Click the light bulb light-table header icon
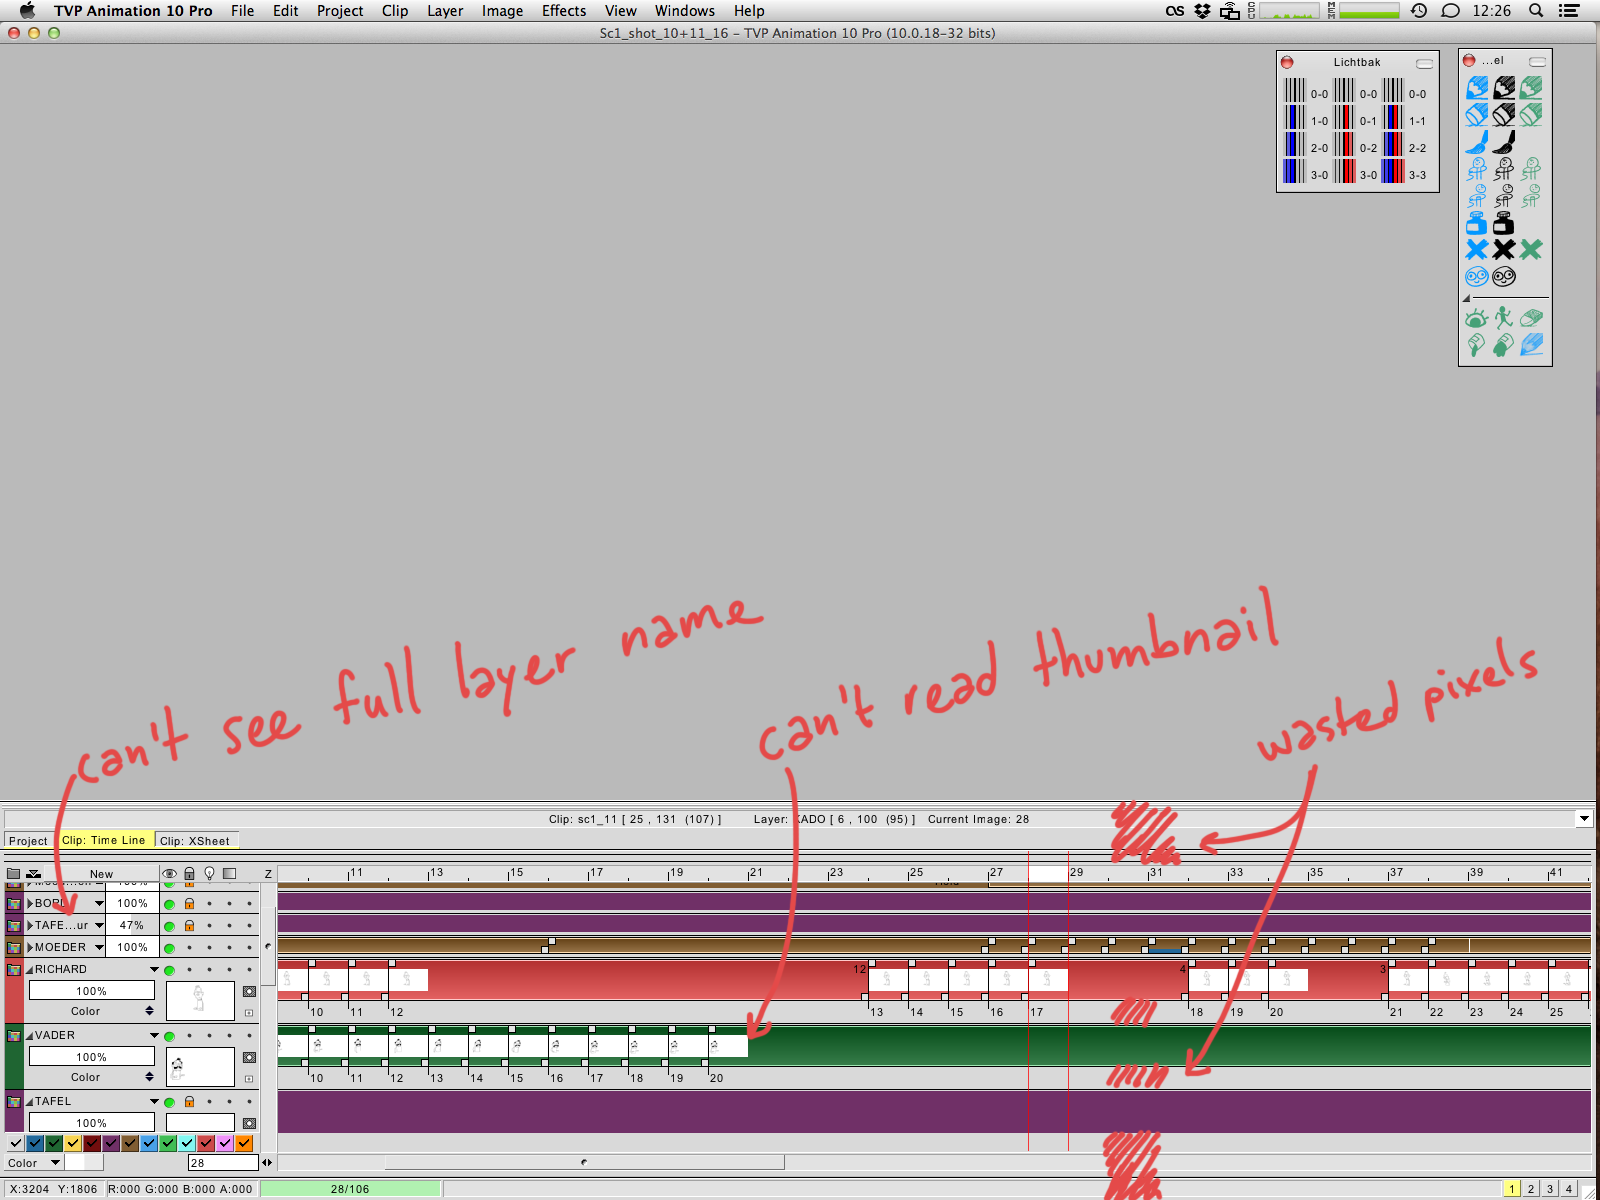 (x=209, y=874)
